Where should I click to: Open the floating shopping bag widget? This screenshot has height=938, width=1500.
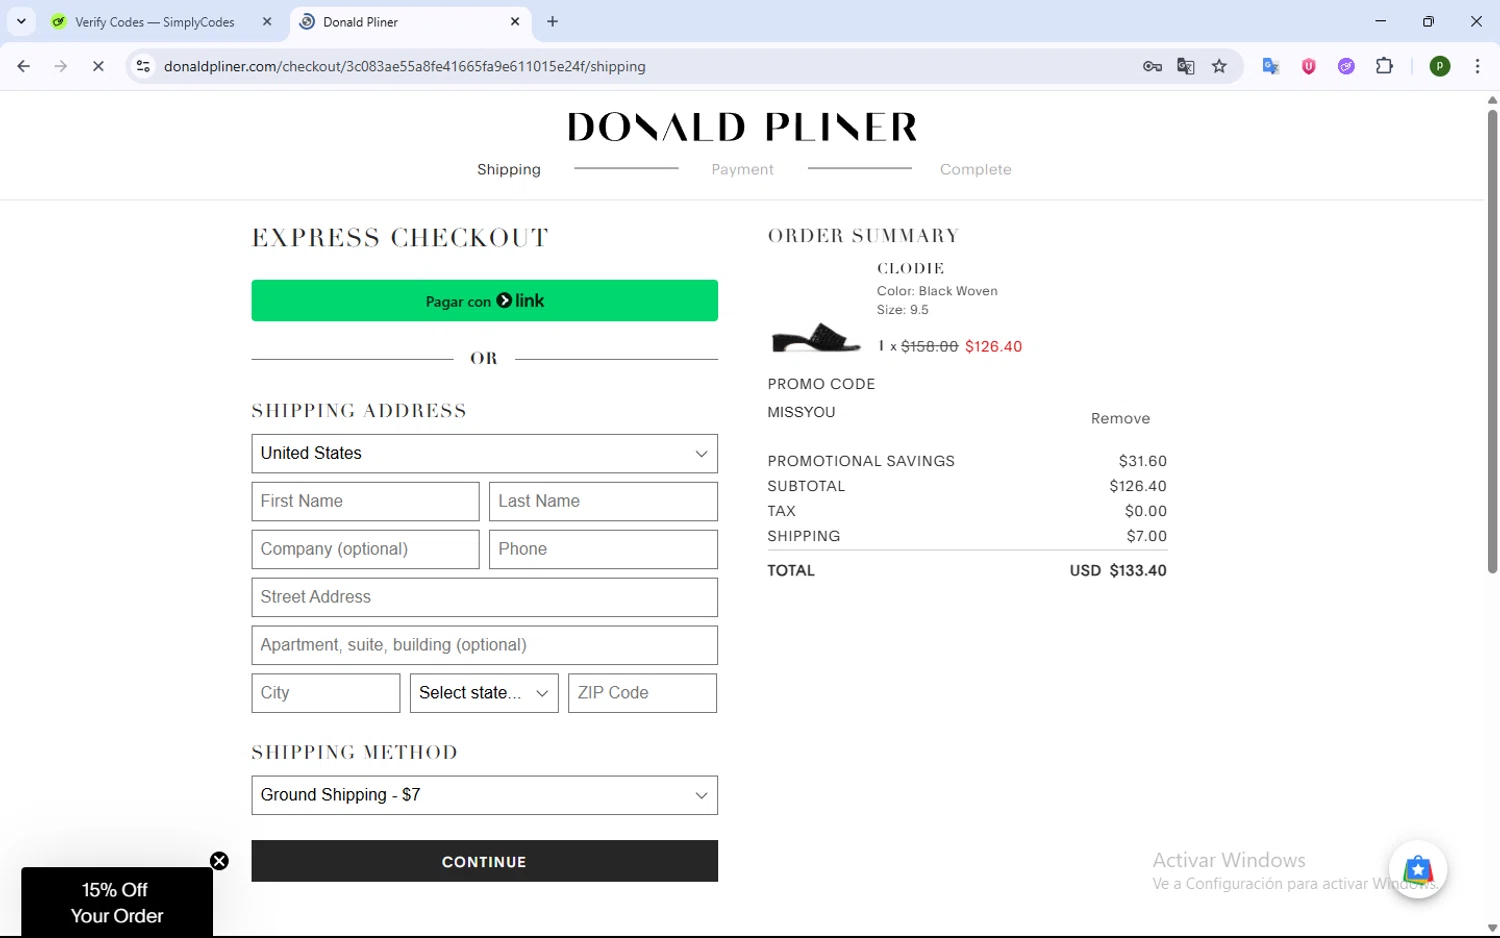pos(1417,870)
